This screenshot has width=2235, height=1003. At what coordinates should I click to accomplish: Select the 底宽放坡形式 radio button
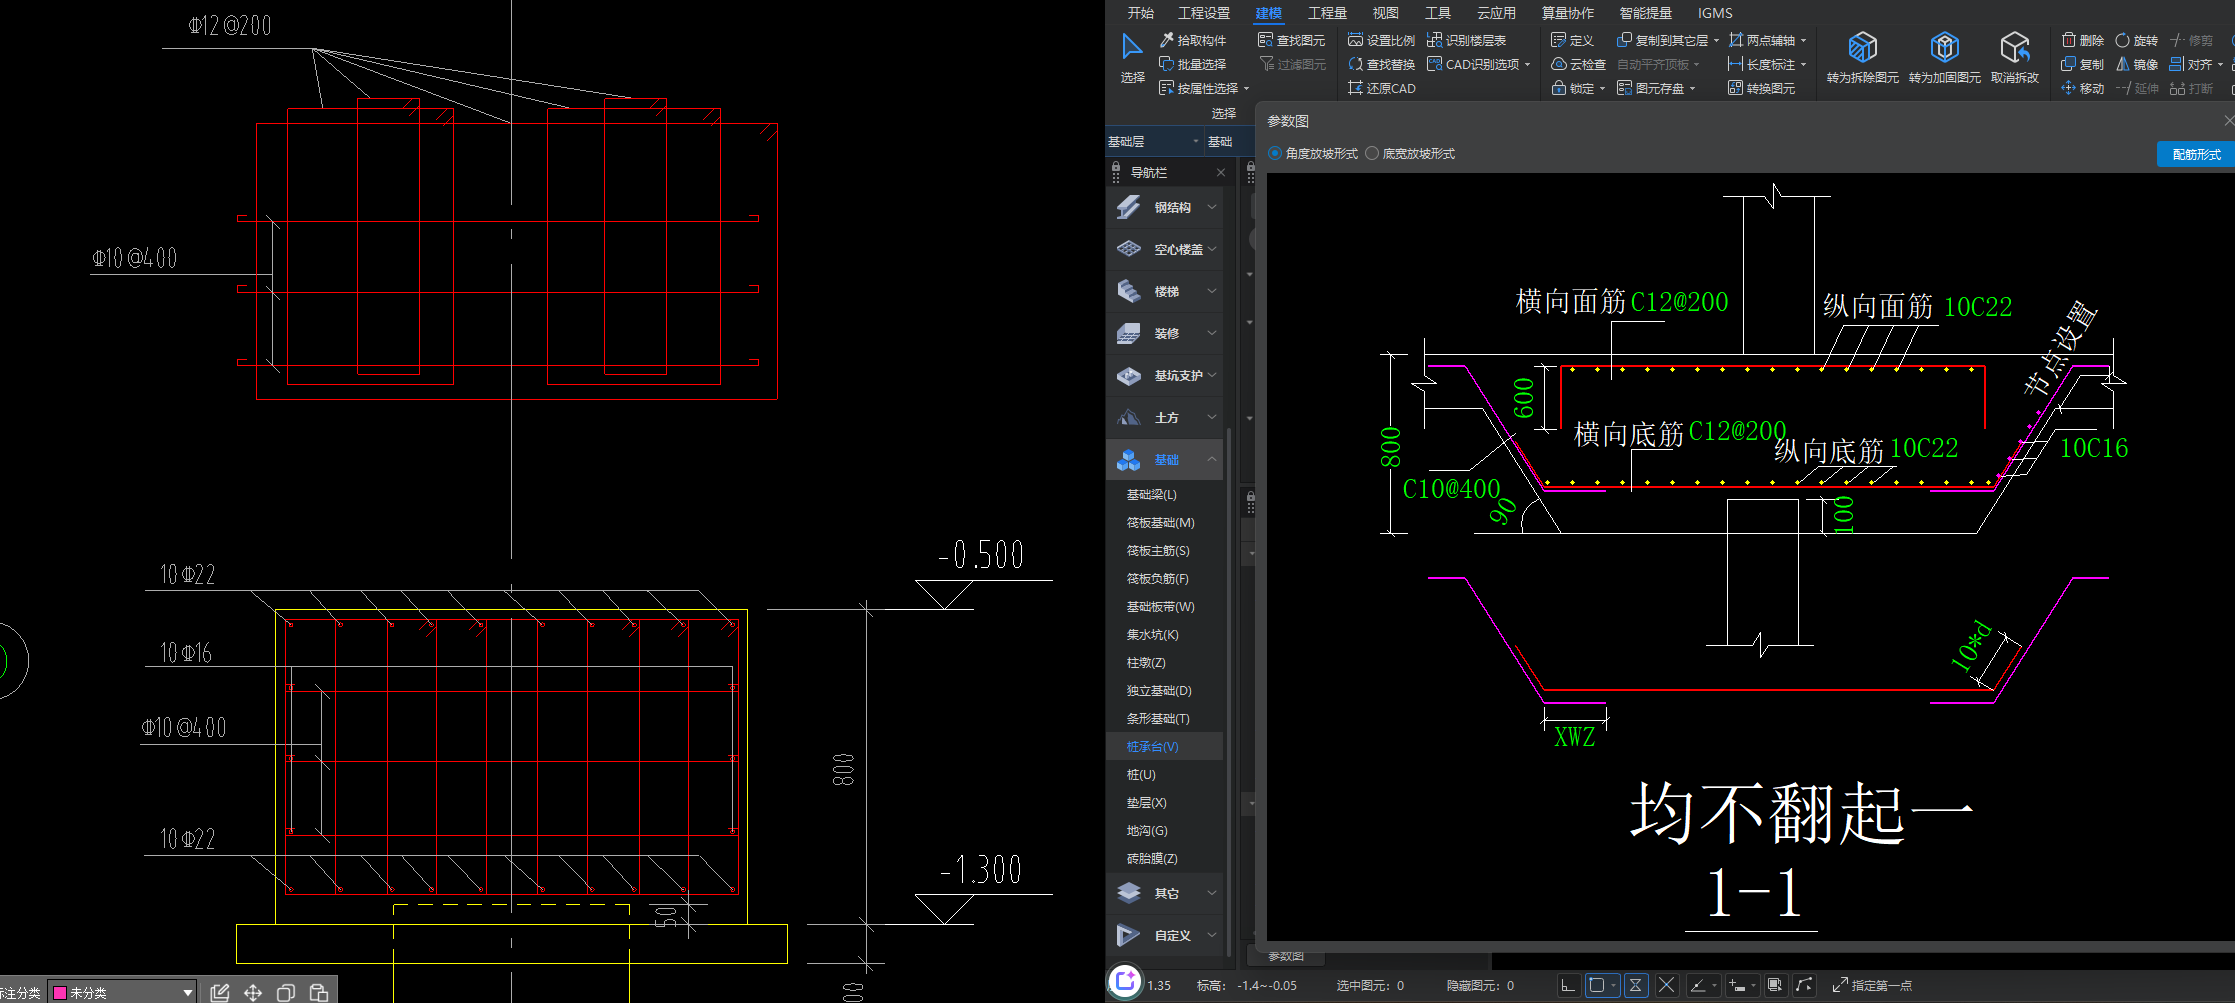pyautogui.click(x=1372, y=154)
